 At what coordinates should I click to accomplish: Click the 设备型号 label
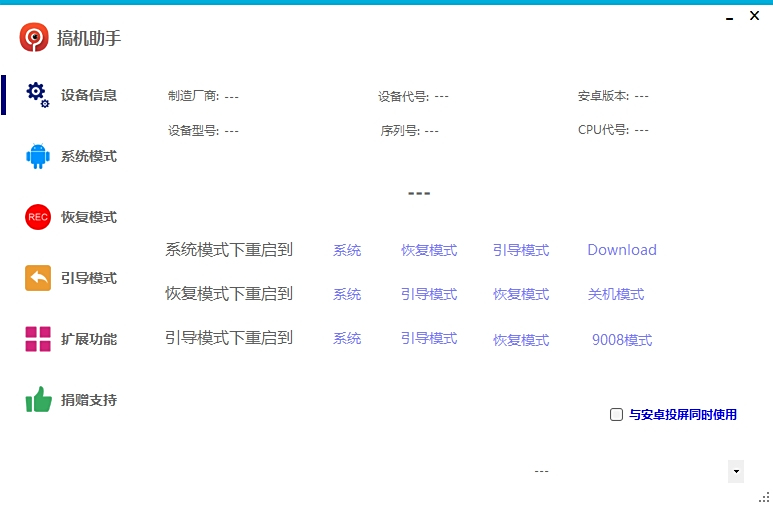click(193, 131)
